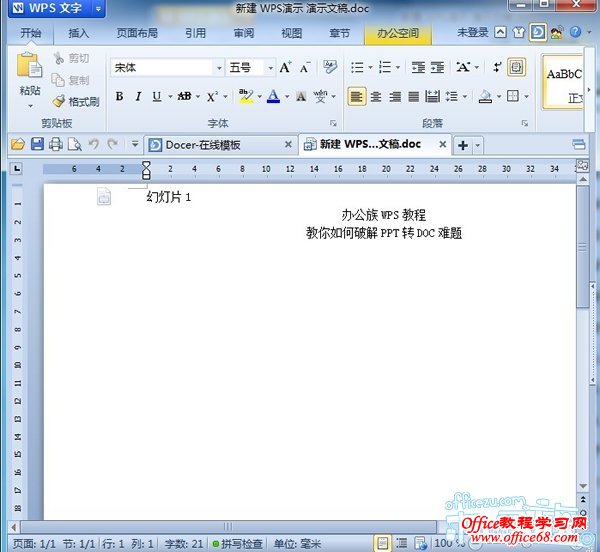Click the Paste (粘贴) button
This screenshot has height=552, width=600.
[x=30, y=80]
